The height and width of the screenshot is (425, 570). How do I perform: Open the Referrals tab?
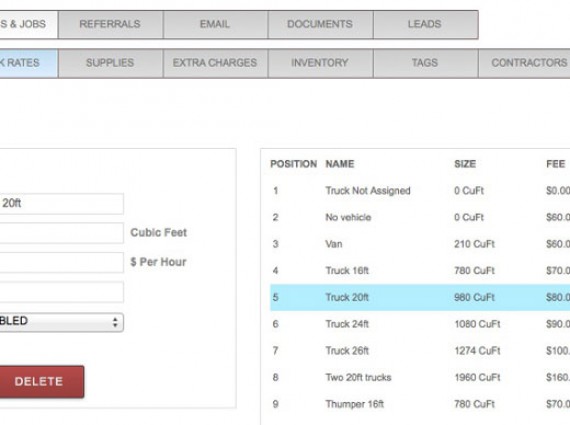(110, 24)
